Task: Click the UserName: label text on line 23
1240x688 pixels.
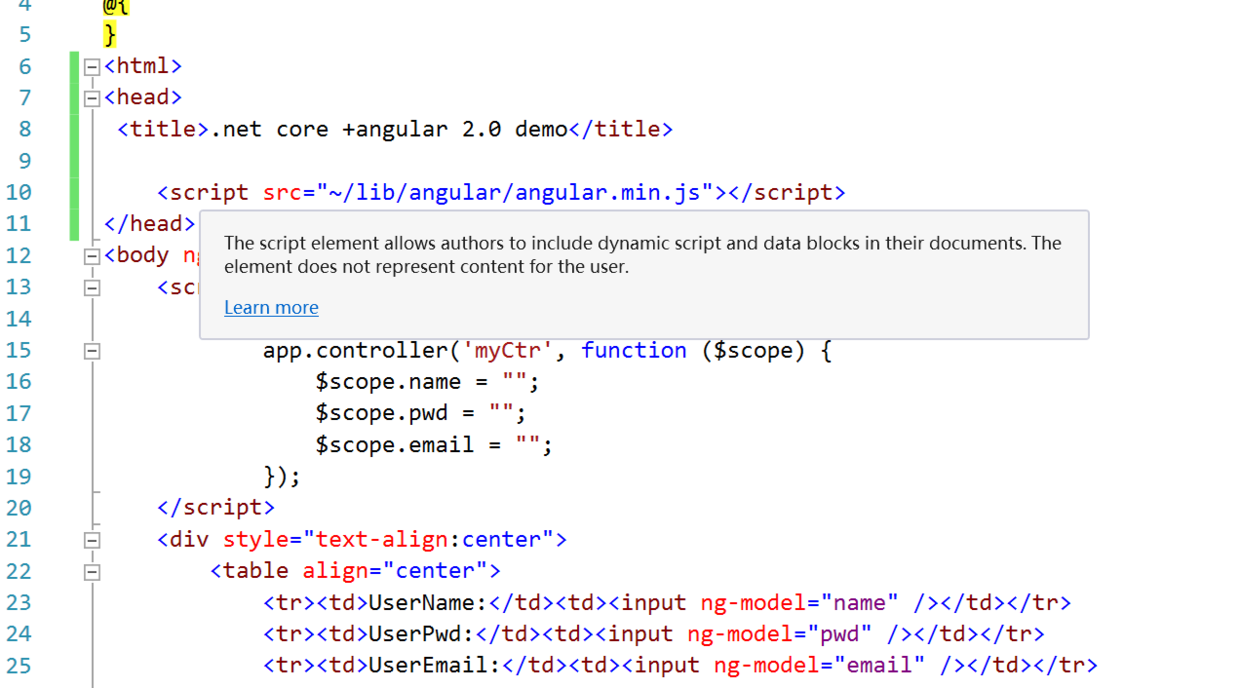Action: [428, 603]
